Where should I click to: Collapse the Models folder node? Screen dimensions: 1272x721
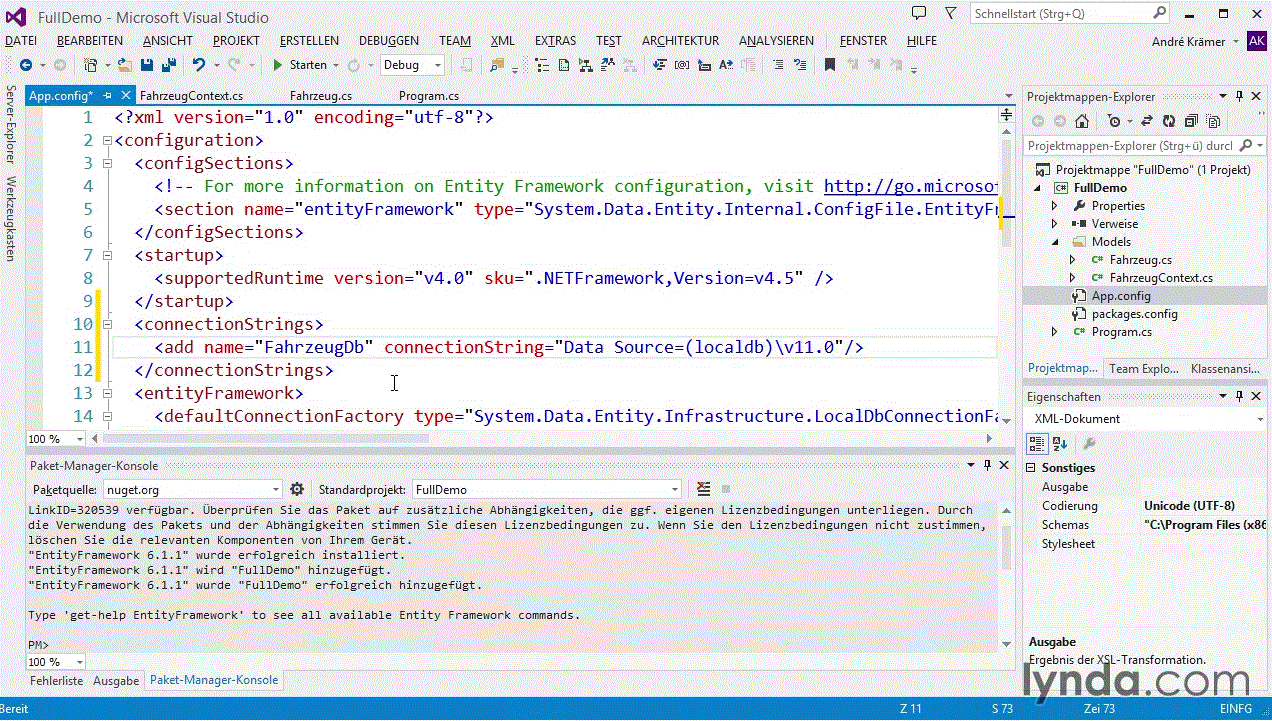point(1054,242)
